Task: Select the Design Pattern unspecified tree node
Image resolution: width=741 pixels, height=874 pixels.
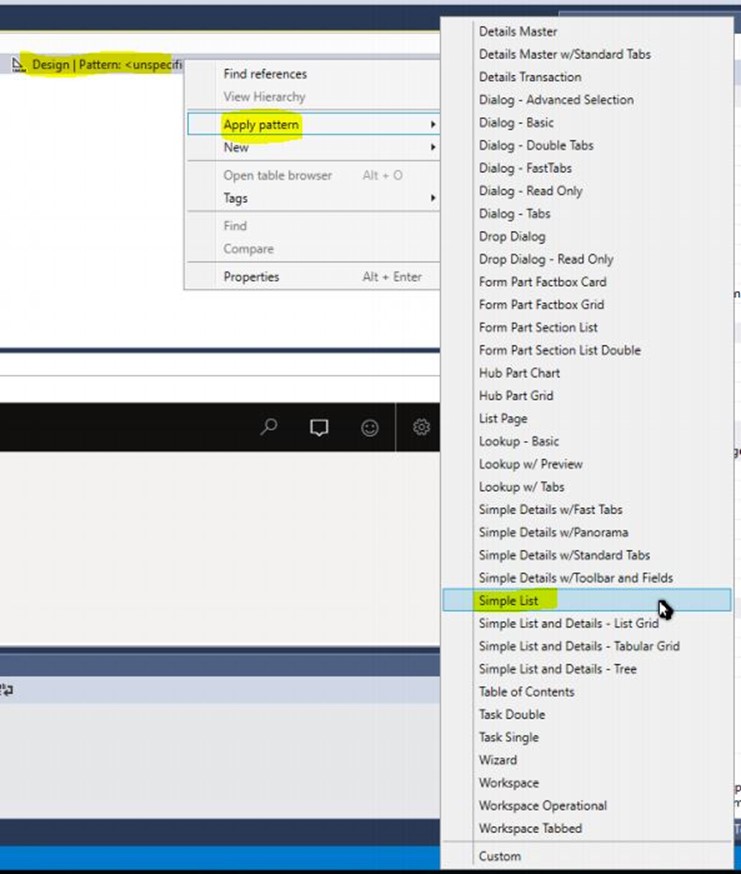Action: (x=100, y=64)
